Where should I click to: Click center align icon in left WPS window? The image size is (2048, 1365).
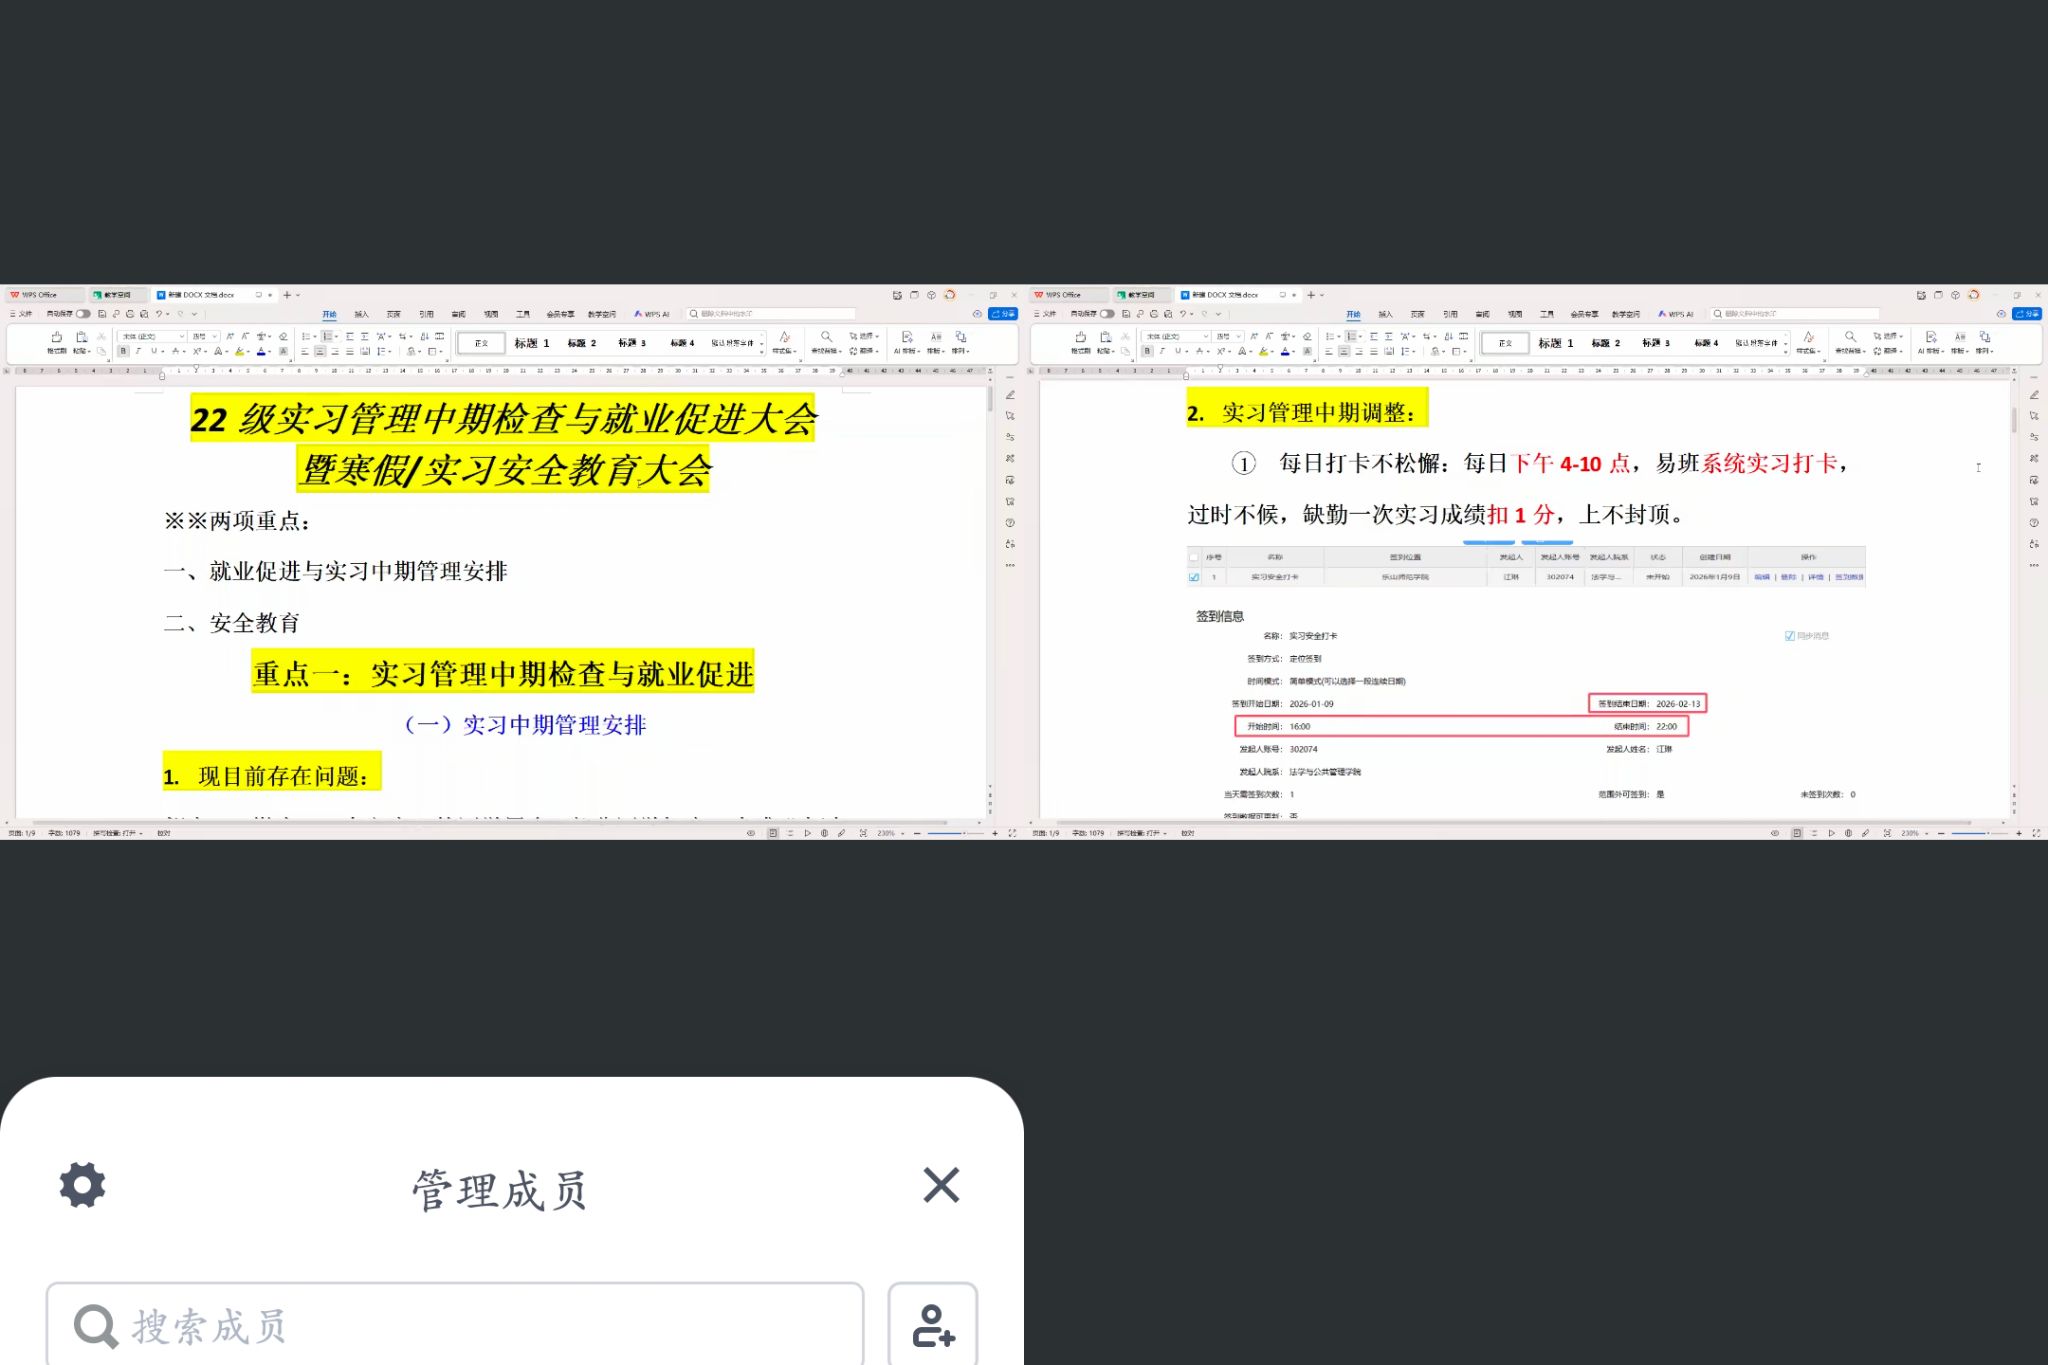[x=320, y=352]
